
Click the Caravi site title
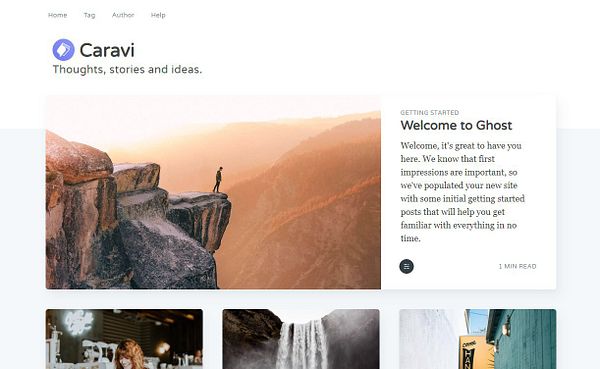(107, 50)
